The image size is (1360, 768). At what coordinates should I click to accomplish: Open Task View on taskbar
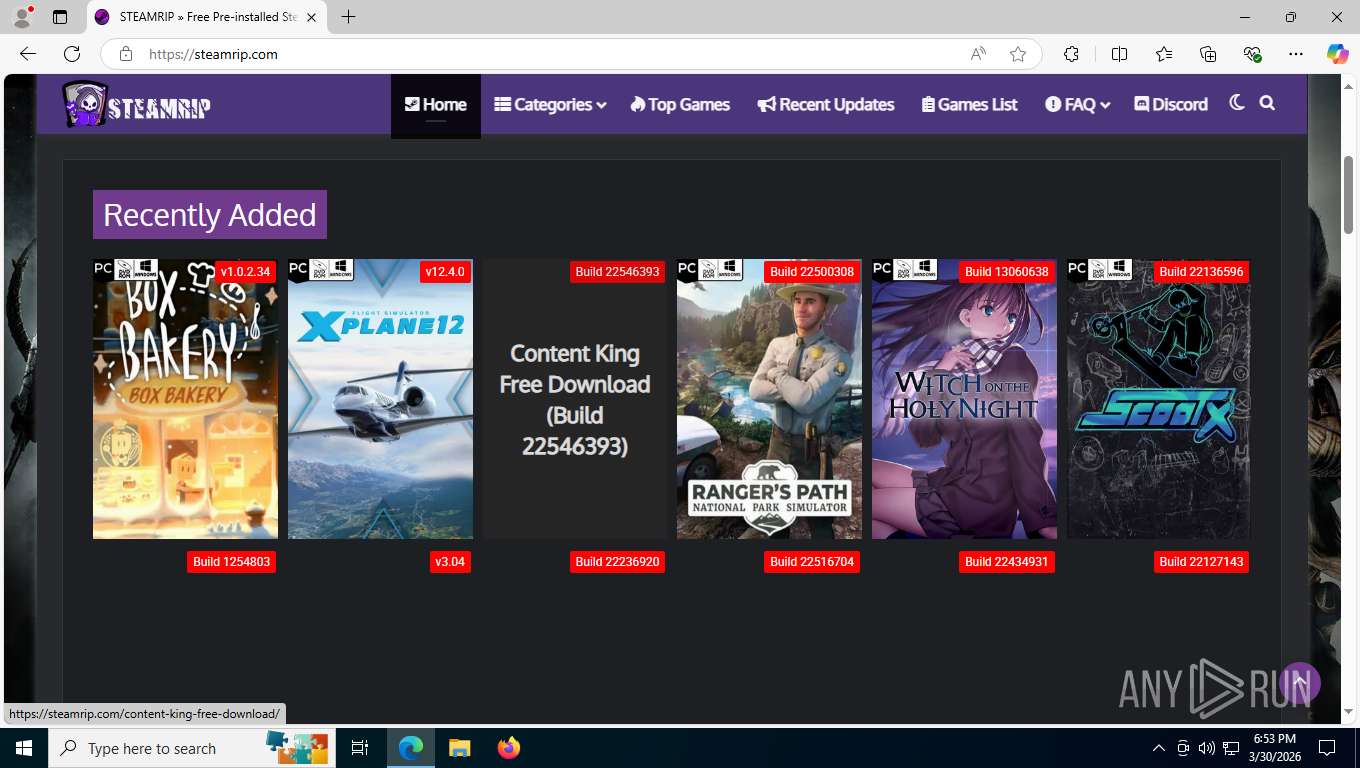coord(360,748)
